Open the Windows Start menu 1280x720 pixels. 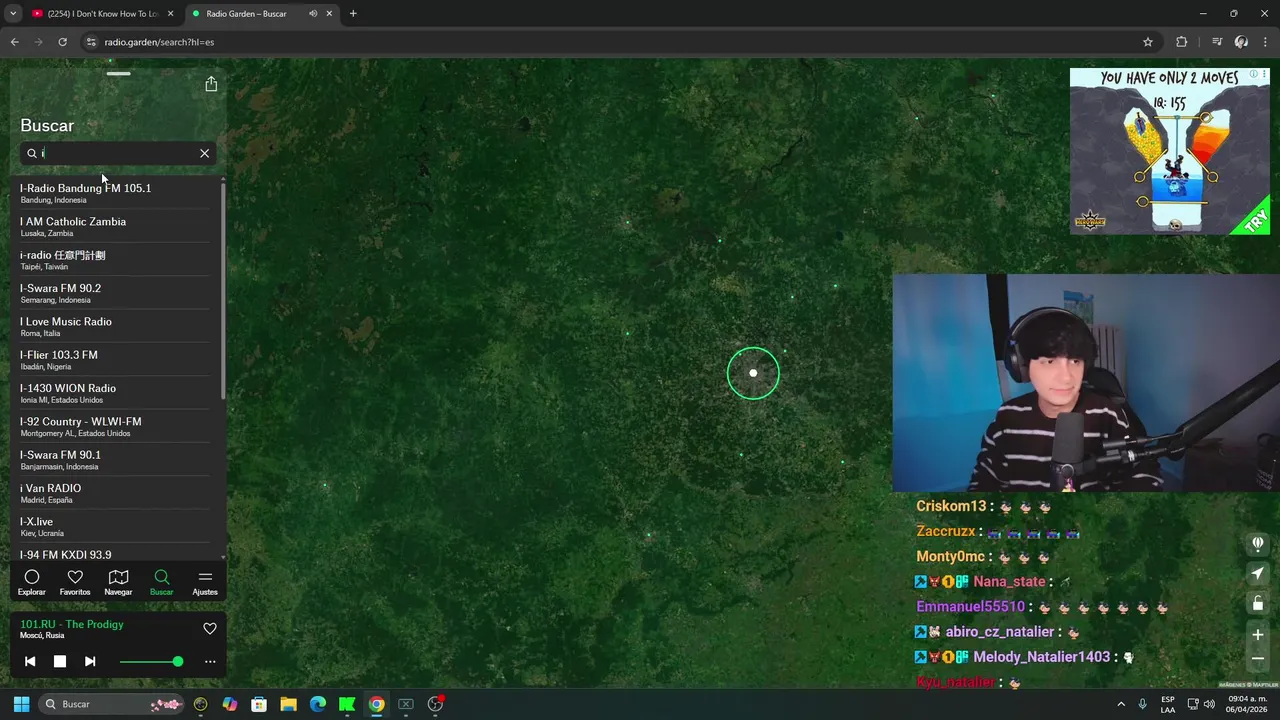(21, 704)
